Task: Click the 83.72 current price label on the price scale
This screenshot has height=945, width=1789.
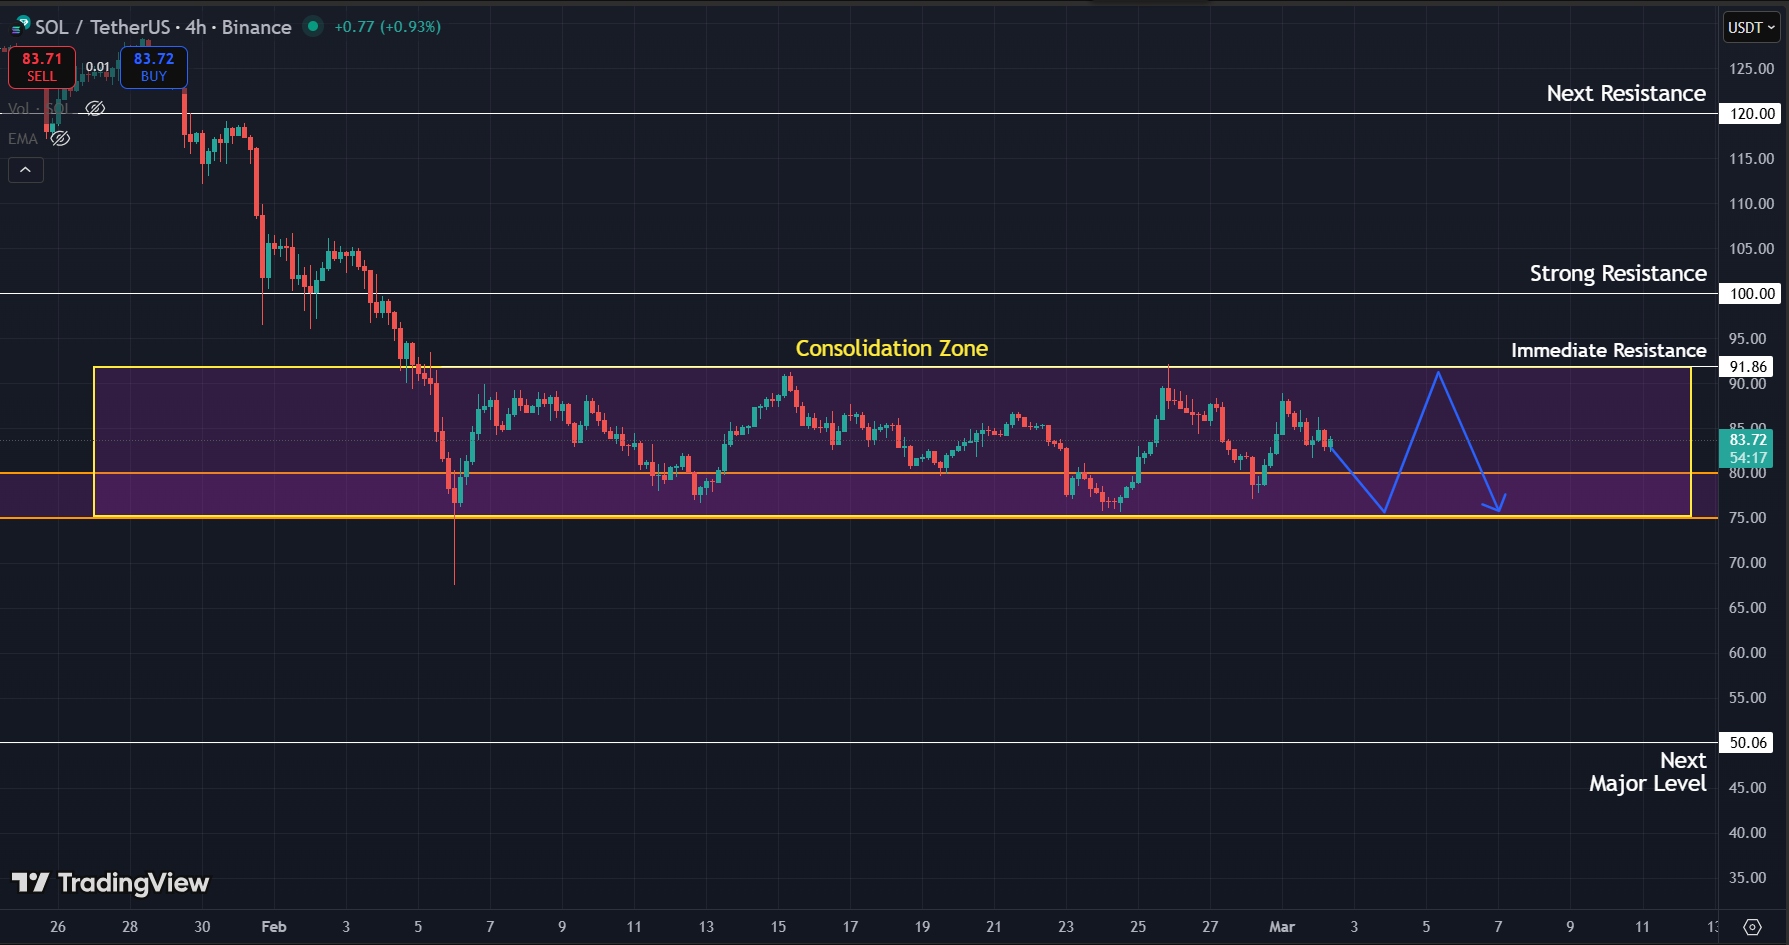Action: click(x=1747, y=440)
